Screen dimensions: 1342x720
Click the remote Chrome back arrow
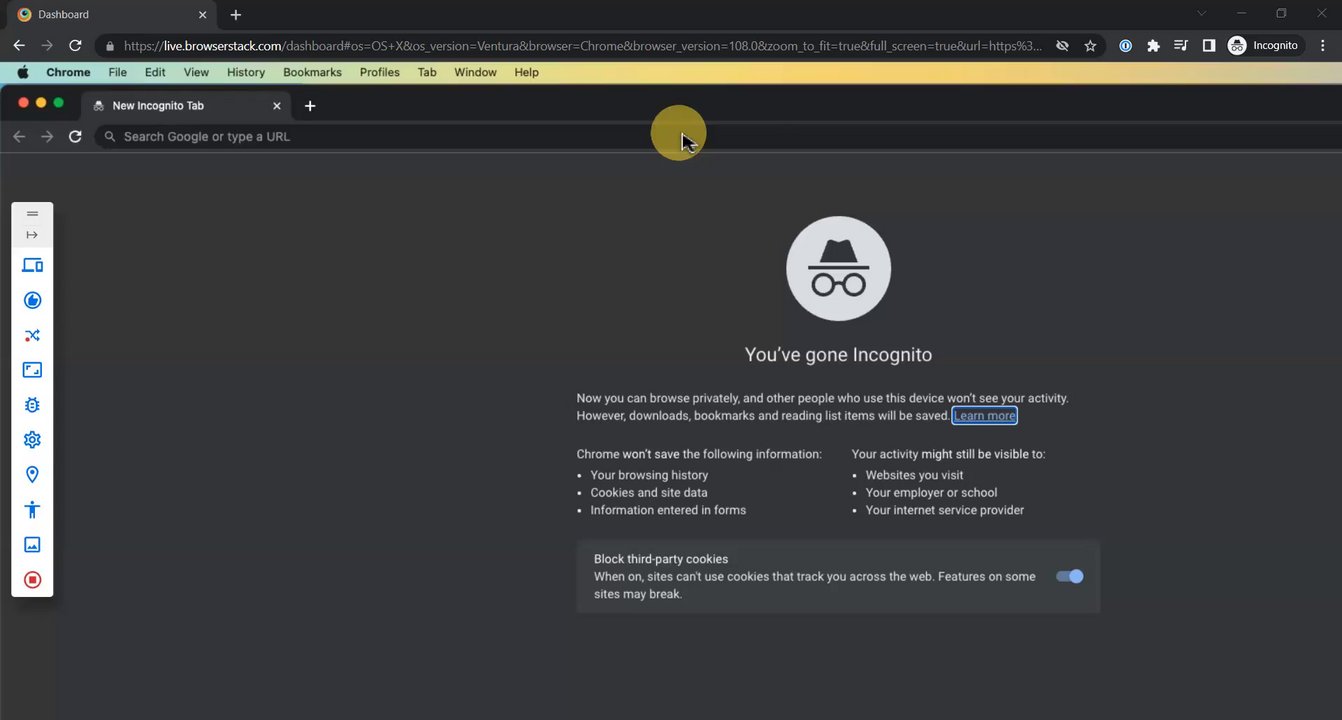point(19,136)
